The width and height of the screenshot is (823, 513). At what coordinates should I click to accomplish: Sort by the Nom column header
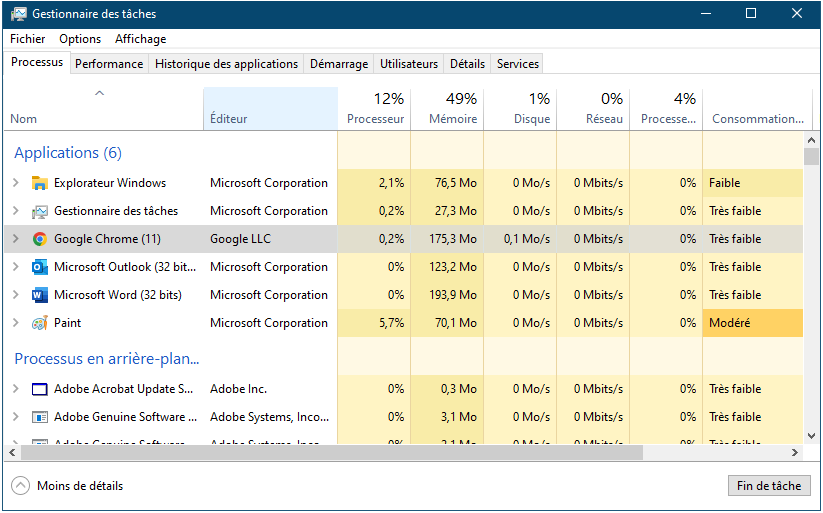(x=103, y=109)
